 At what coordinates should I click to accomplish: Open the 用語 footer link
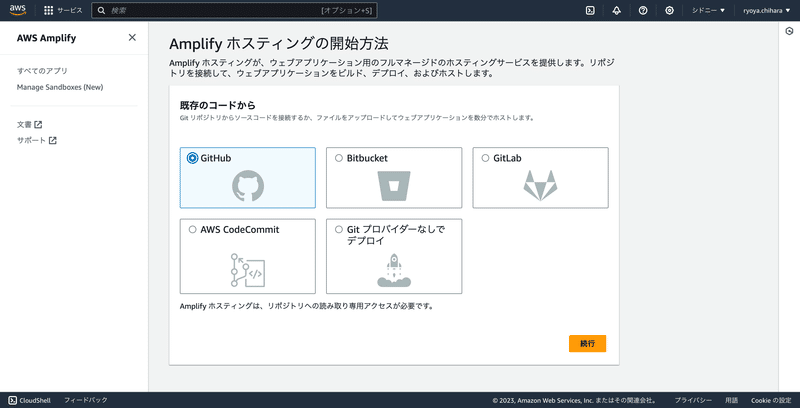pyautogui.click(x=732, y=400)
